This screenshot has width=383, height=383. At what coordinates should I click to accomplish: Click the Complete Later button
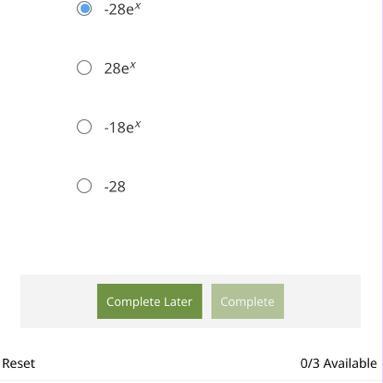pyautogui.click(x=149, y=301)
